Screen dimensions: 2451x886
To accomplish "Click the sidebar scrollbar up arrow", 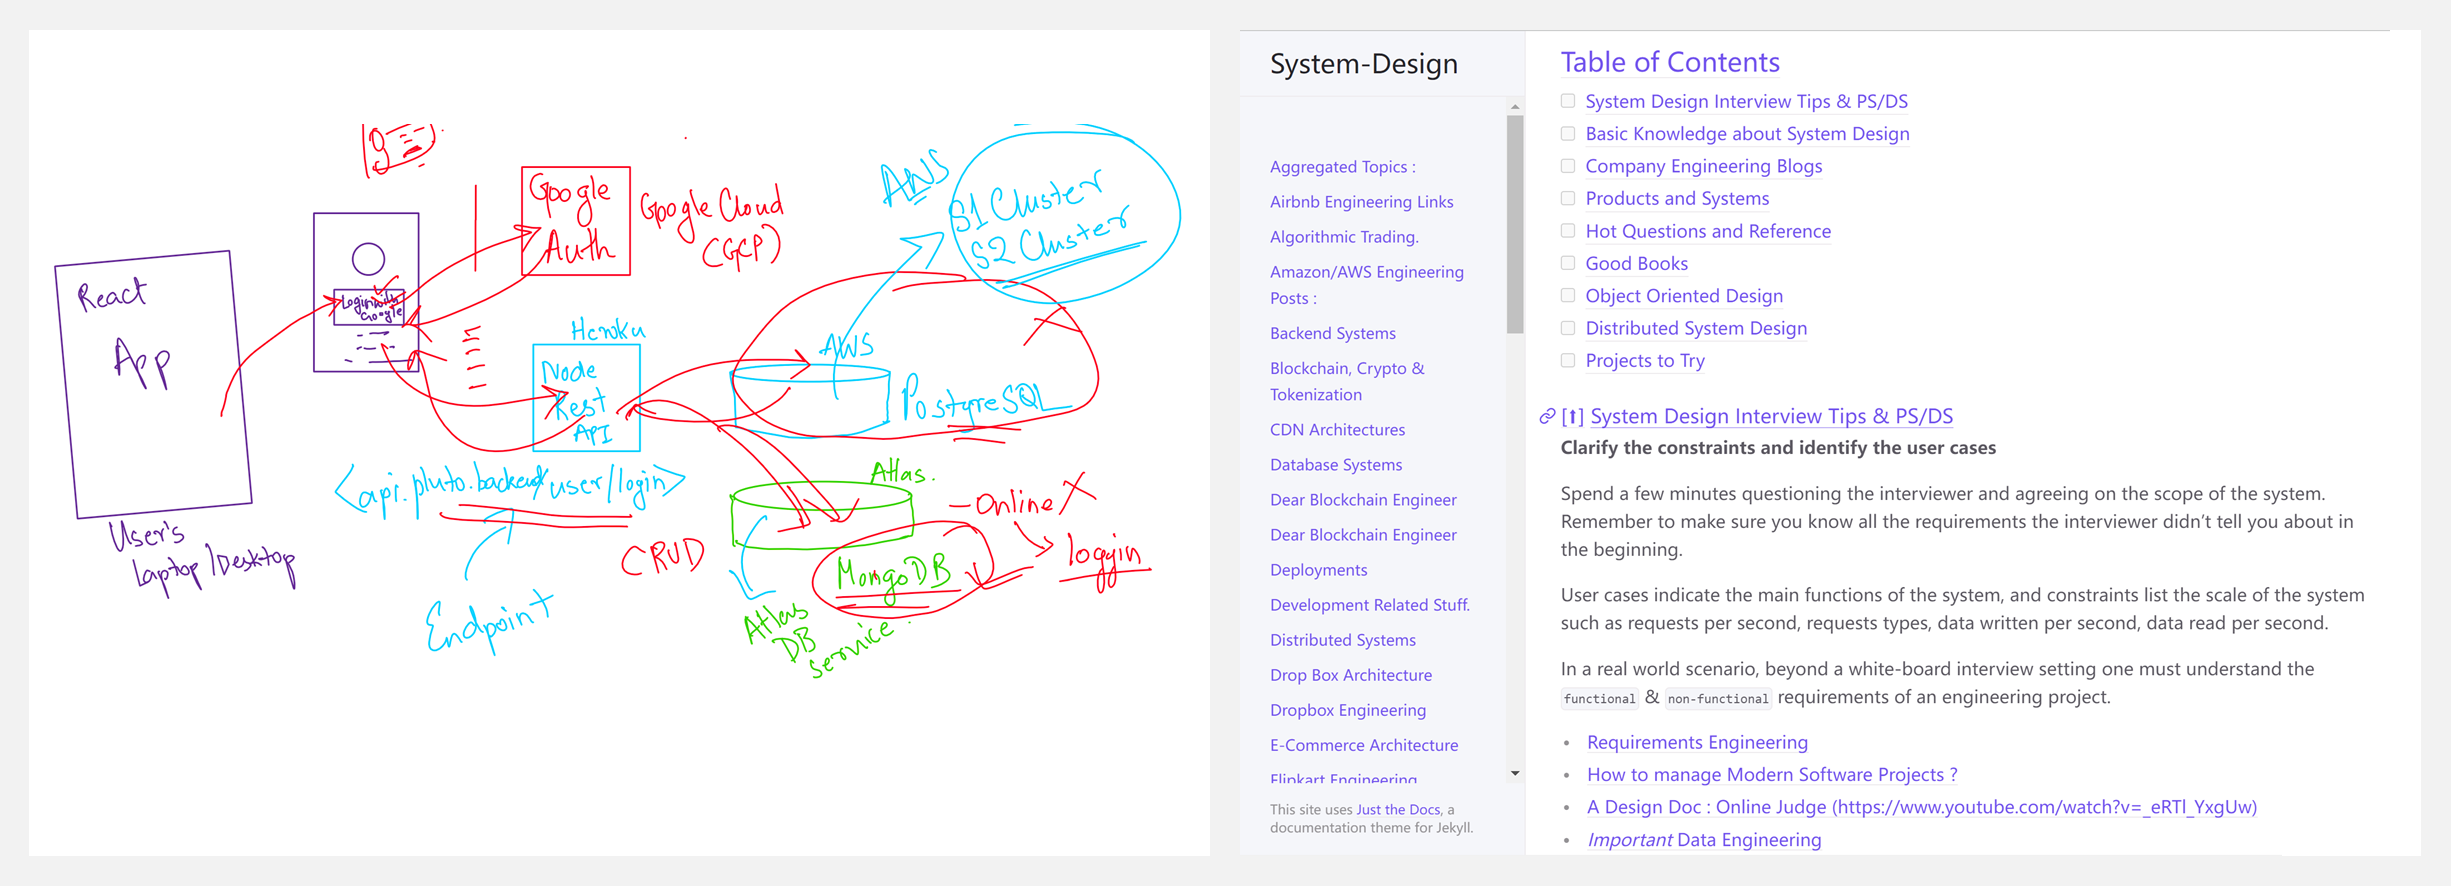I will click(1515, 106).
